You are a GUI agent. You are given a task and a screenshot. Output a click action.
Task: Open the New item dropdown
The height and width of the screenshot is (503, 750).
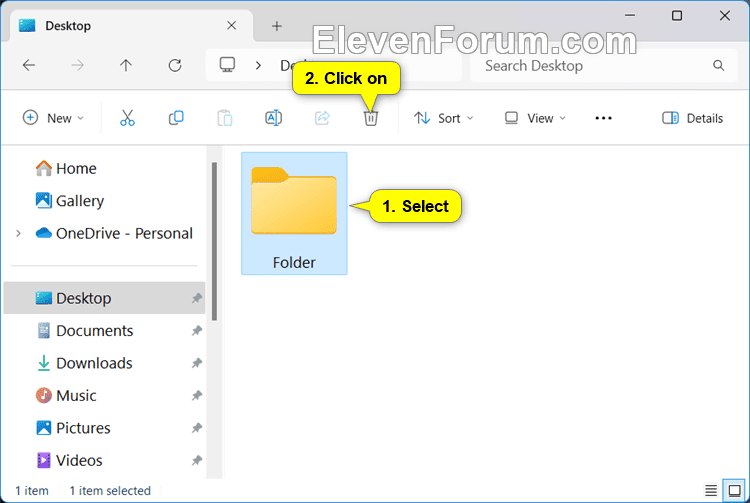point(54,118)
